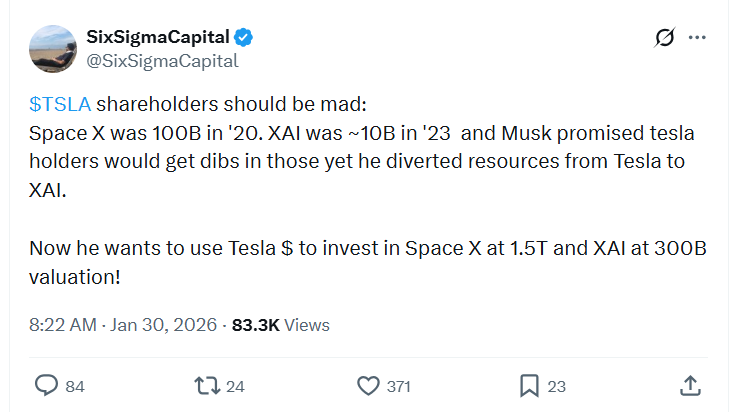Click the blue verified badge
The image size is (741, 412).
(244, 38)
